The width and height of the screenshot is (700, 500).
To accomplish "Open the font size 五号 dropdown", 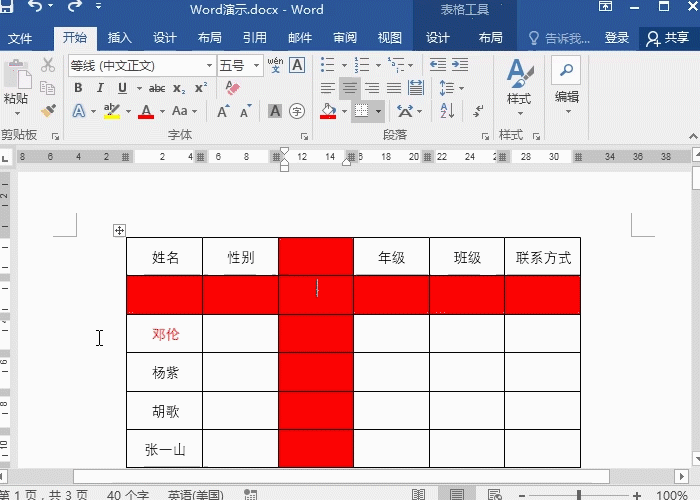I will tap(257, 66).
